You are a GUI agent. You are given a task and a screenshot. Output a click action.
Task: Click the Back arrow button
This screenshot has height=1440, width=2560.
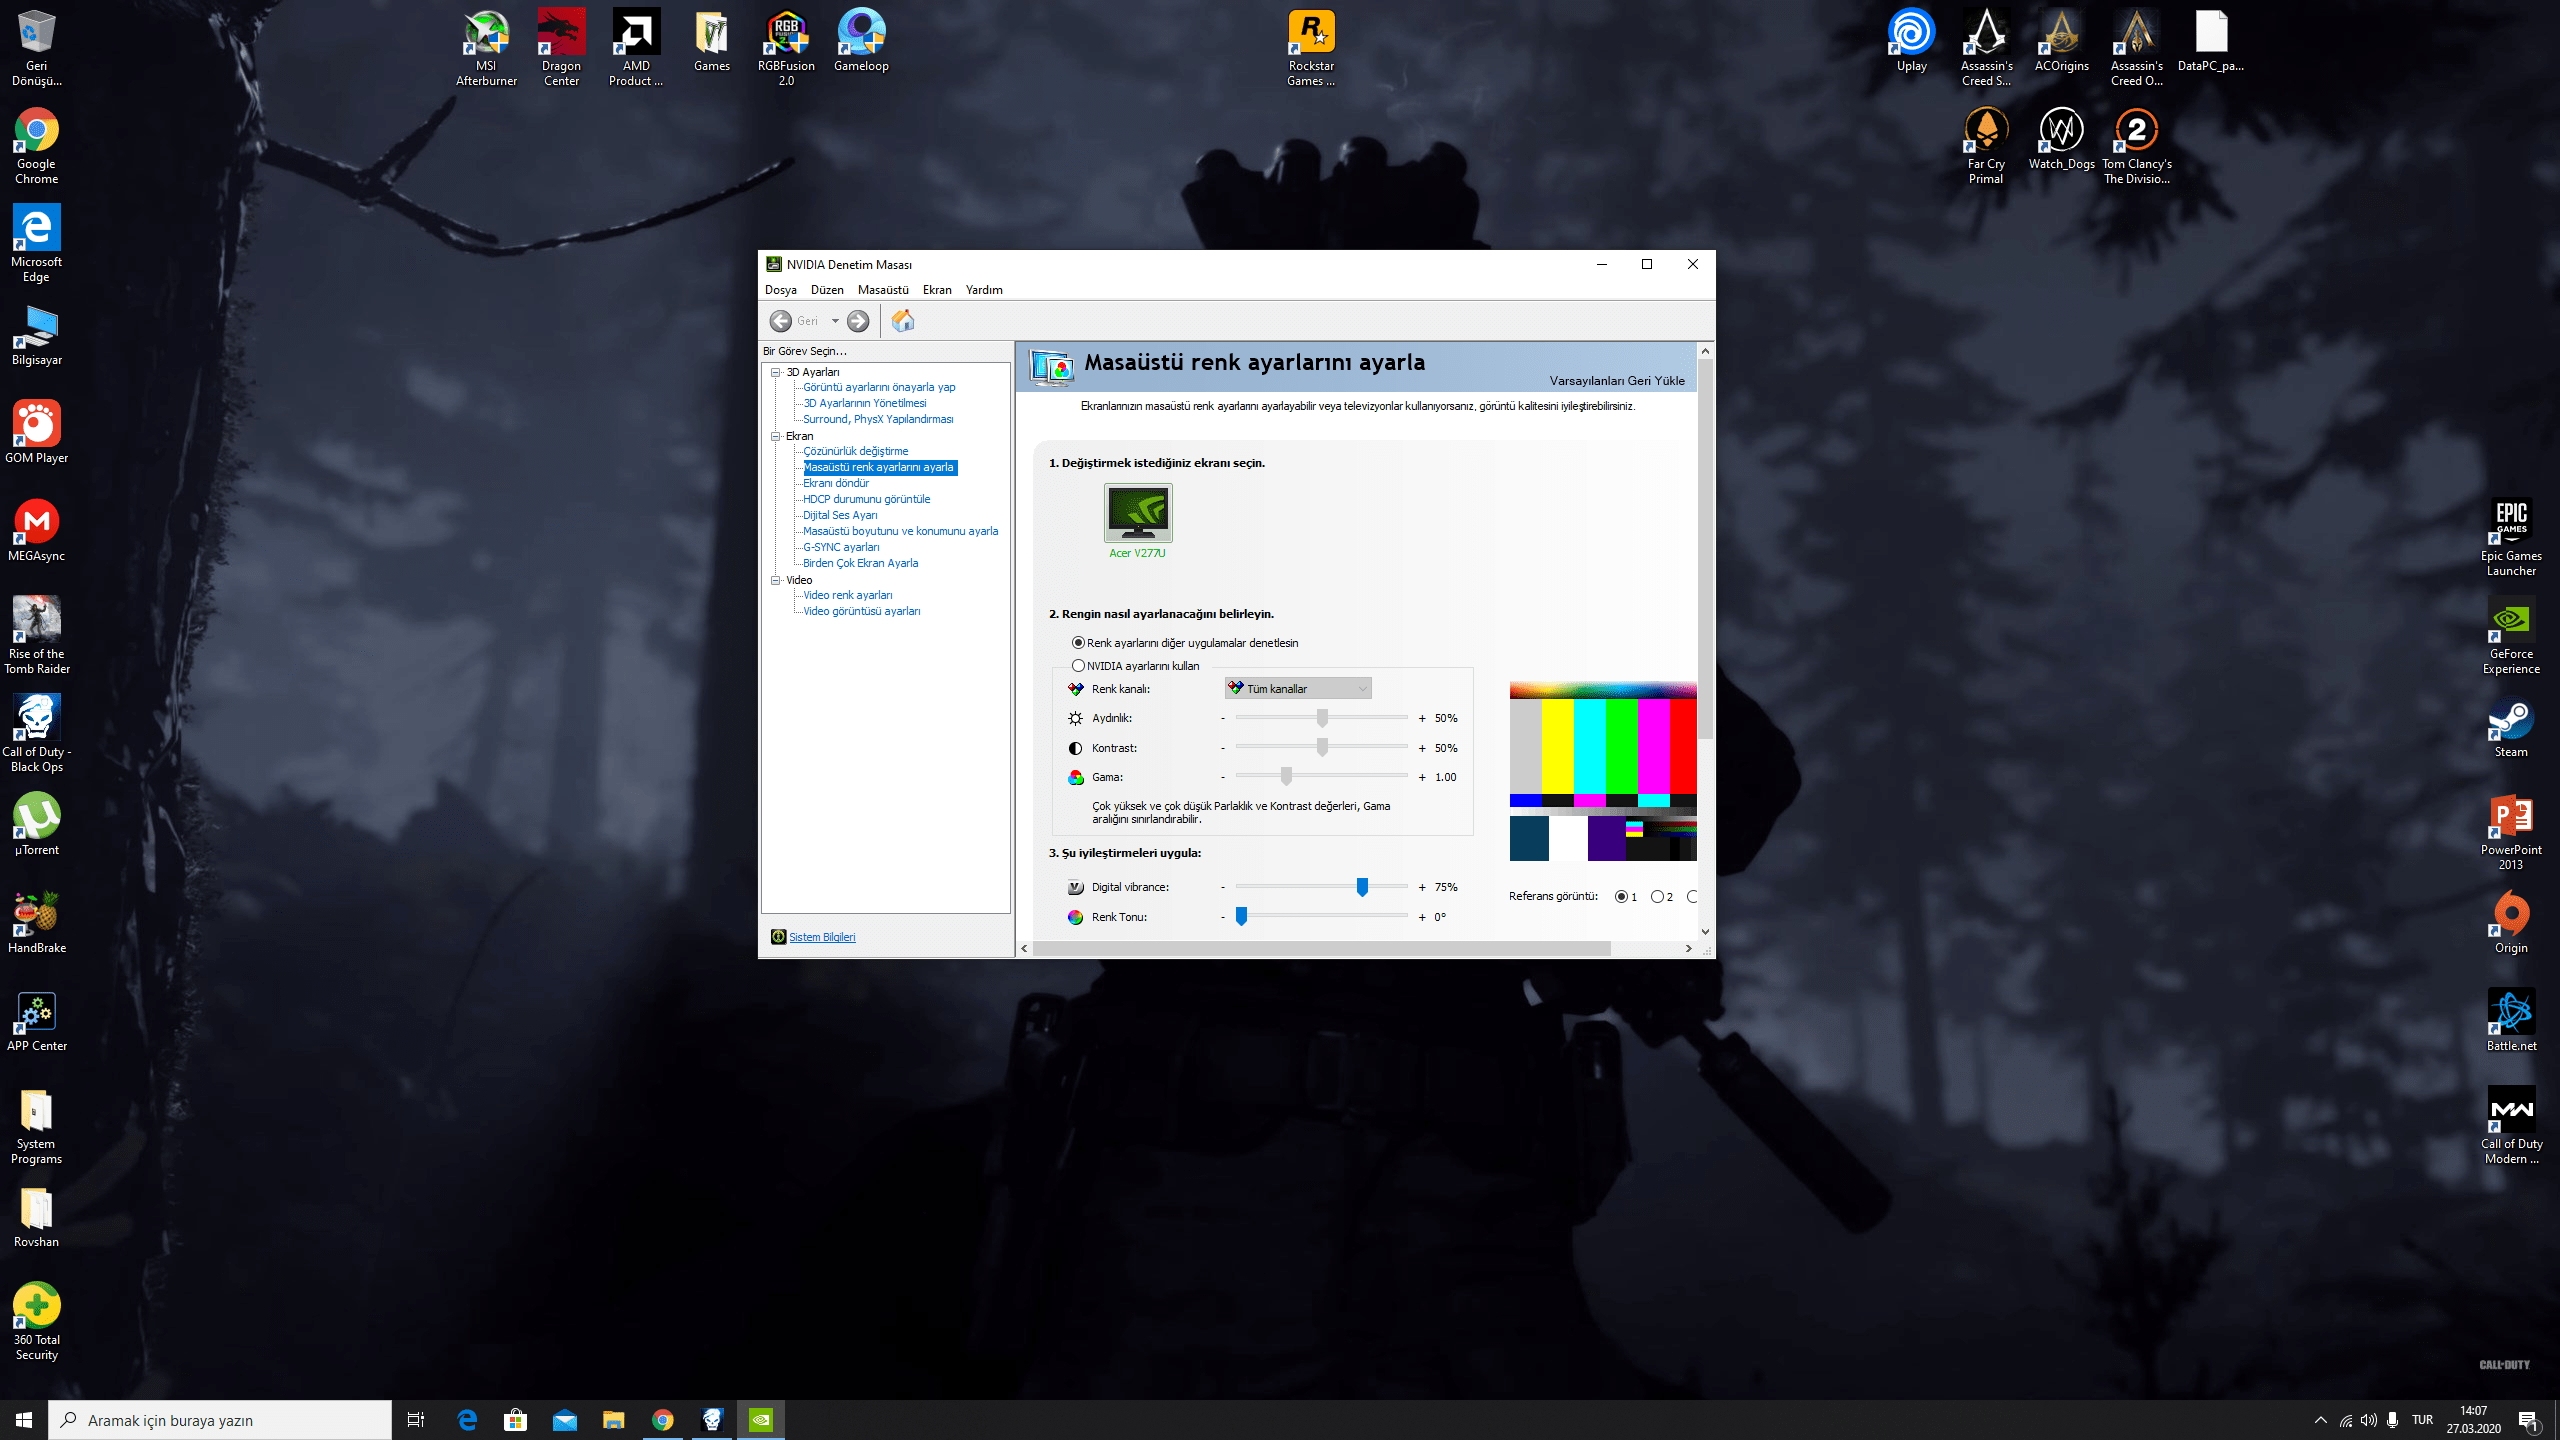point(781,321)
